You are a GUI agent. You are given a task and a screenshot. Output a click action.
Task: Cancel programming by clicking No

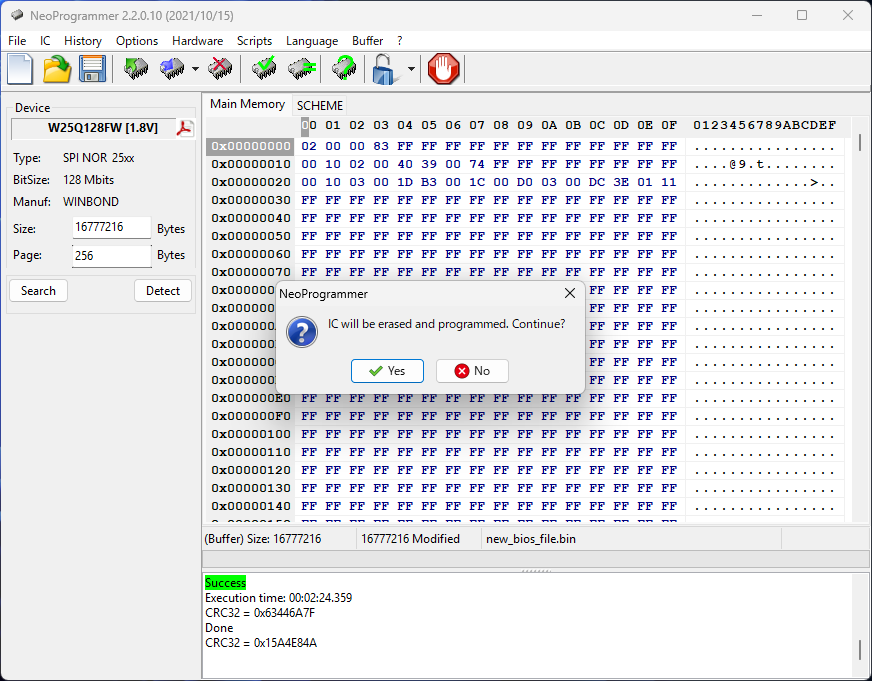tap(472, 371)
